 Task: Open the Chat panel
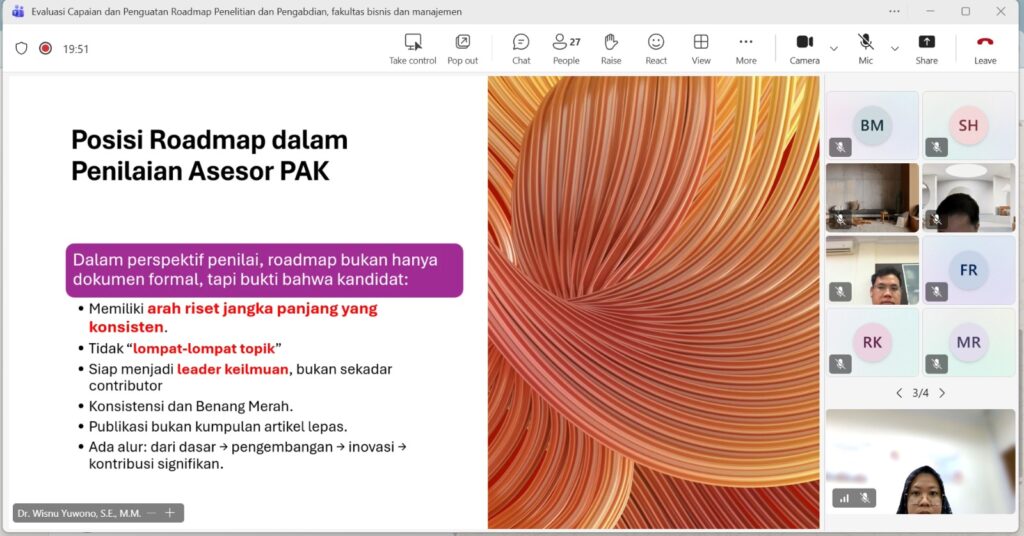[x=521, y=49]
